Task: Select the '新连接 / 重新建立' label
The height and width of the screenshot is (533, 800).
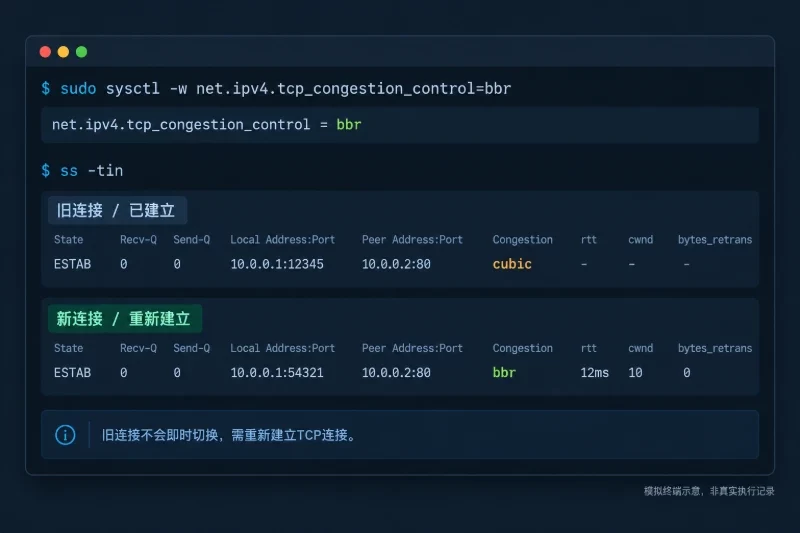Action: click(x=124, y=319)
